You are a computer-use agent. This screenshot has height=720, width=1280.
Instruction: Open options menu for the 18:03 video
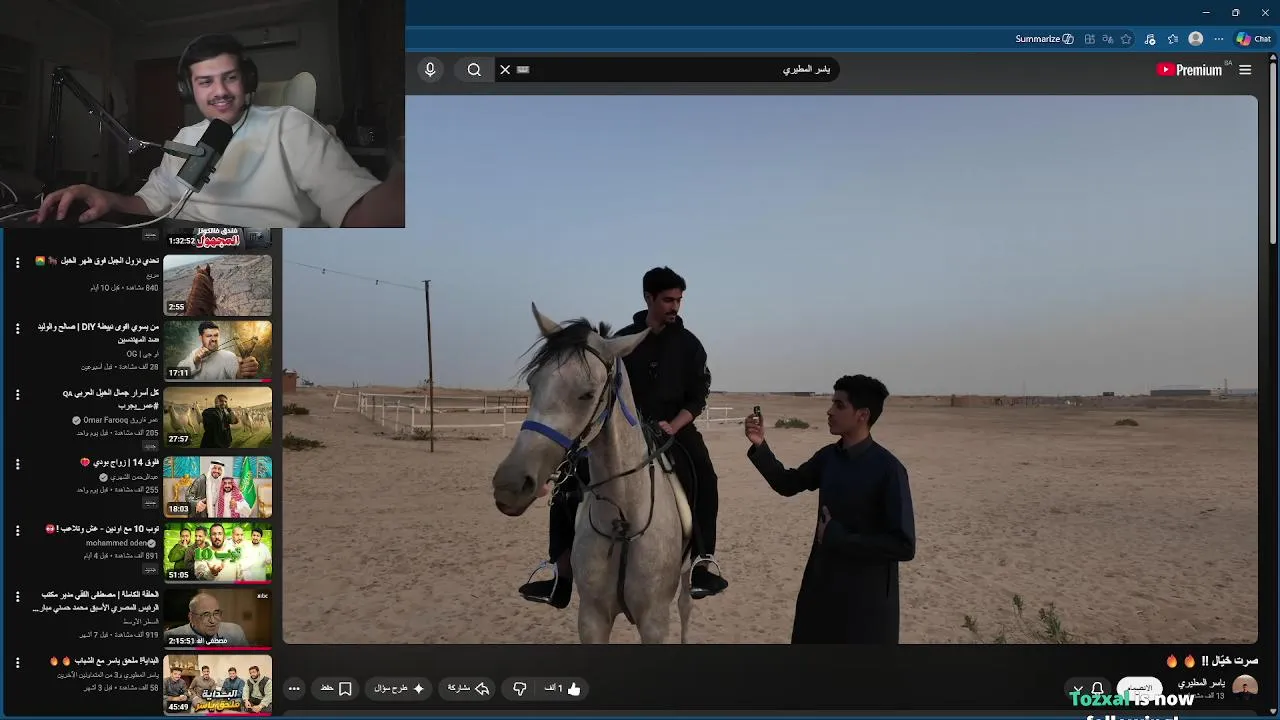(17, 464)
